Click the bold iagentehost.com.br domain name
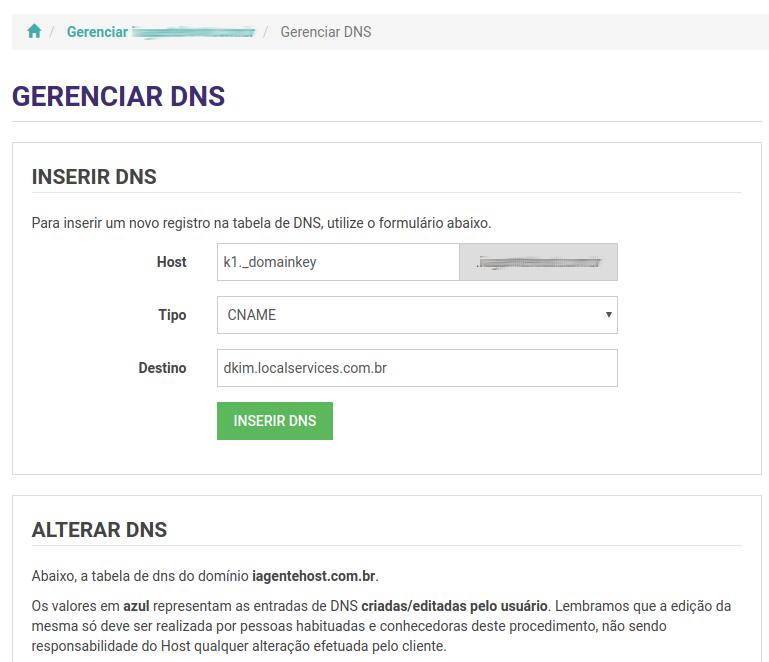Viewport: 769px width, 662px height. (x=314, y=576)
